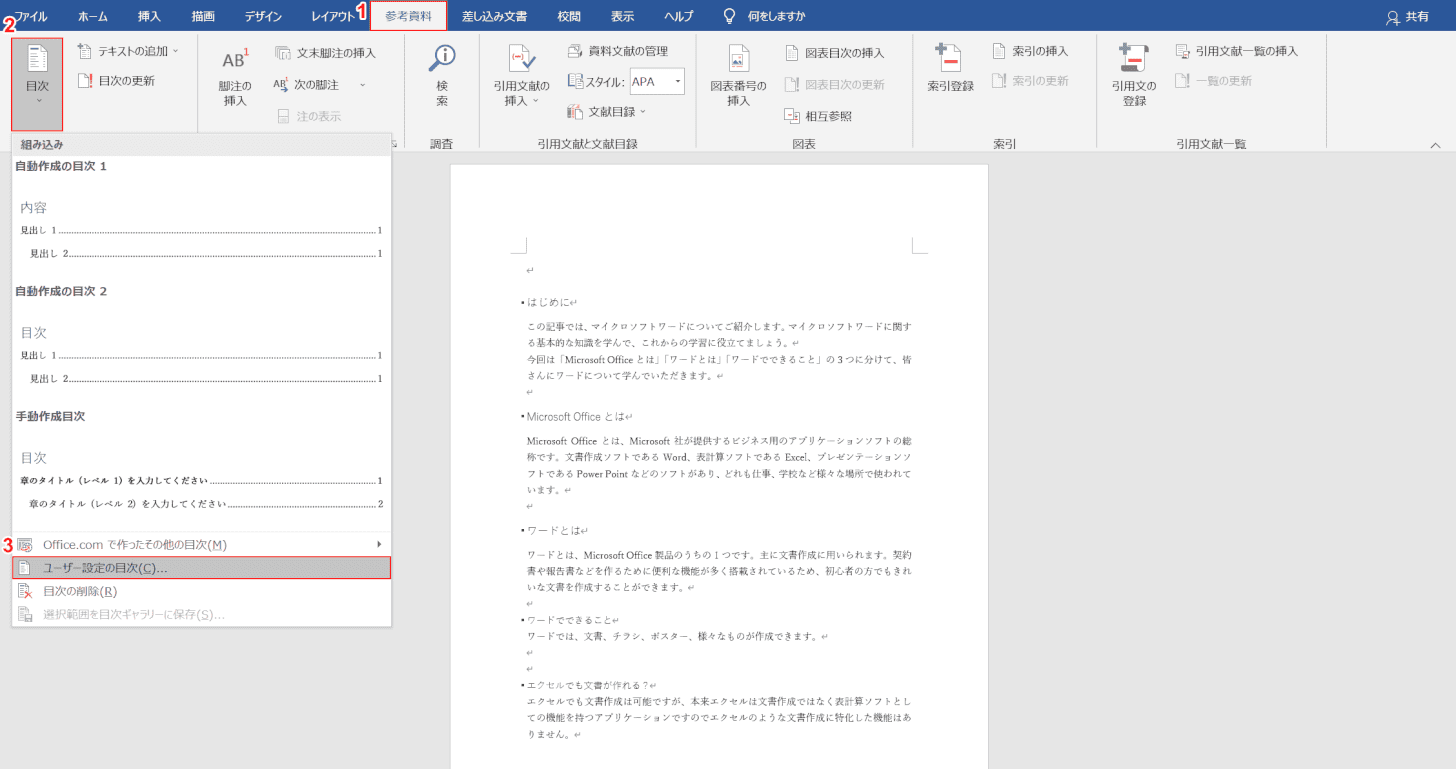Screen dimensions: 1456x769
Task: Collapse the ribbon with the chevron
Action: 1435,145
